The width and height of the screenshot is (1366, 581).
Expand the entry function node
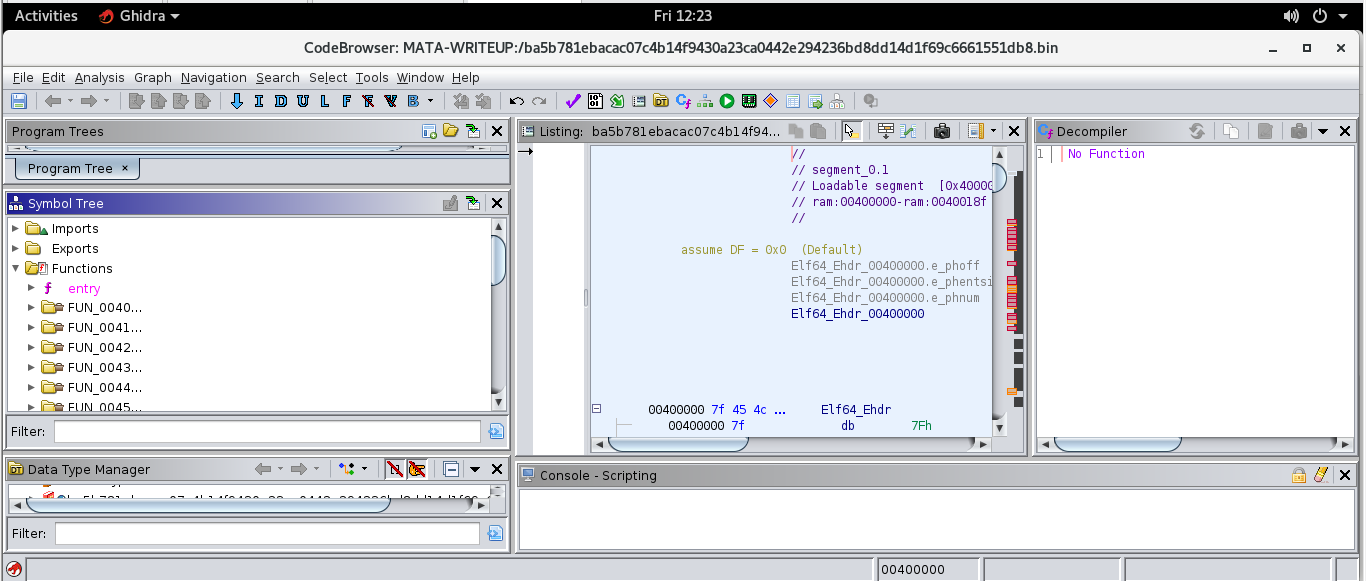pyautogui.click(x=31, y=288)
